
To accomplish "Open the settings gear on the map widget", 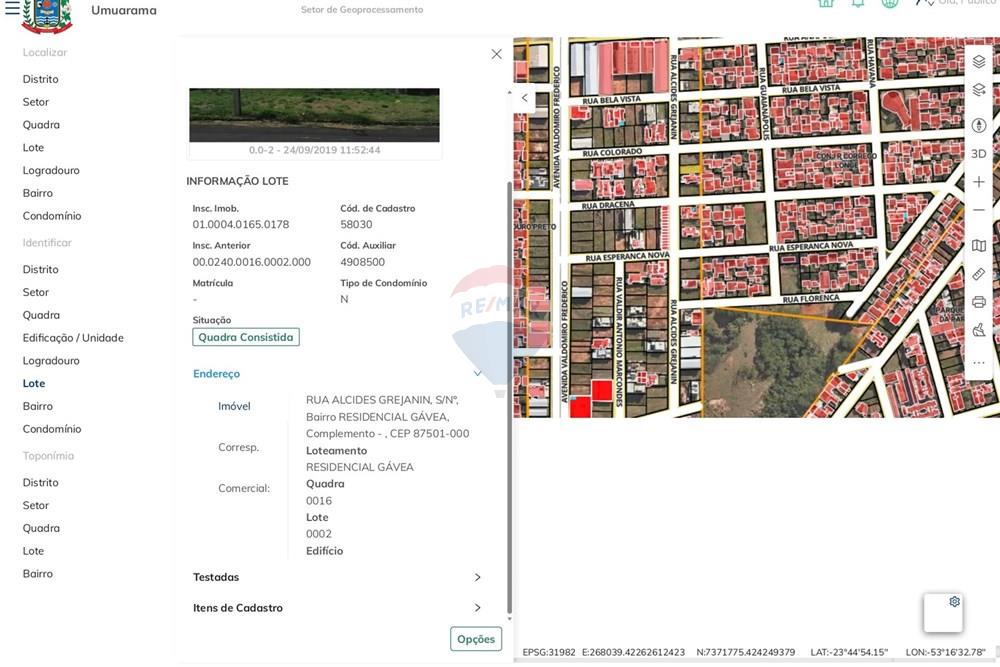I will click(x=953, y=602).
